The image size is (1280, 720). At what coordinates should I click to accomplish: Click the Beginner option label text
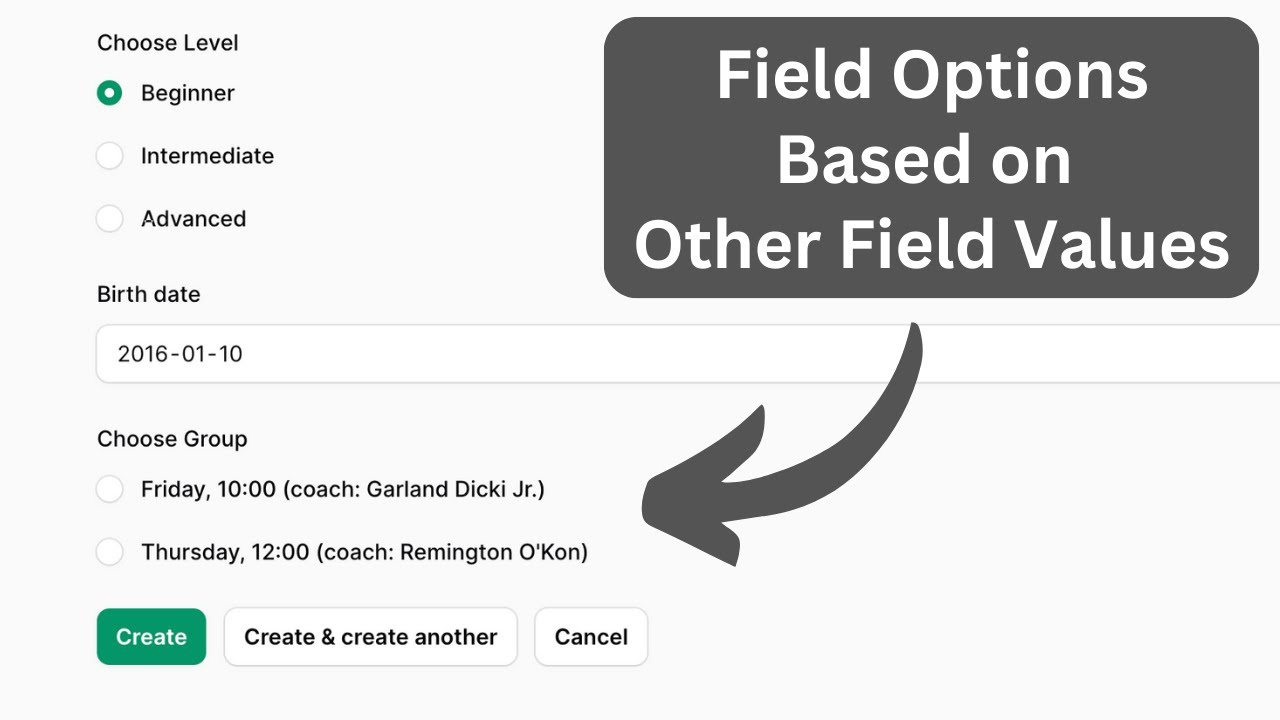tap(188, 93)
